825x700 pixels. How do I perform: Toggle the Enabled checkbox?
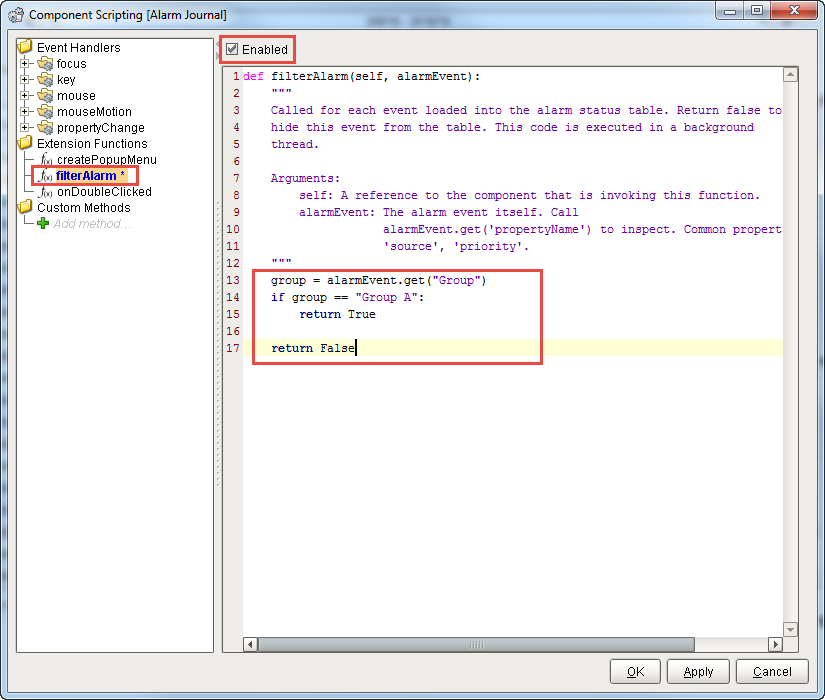(232, 49)
